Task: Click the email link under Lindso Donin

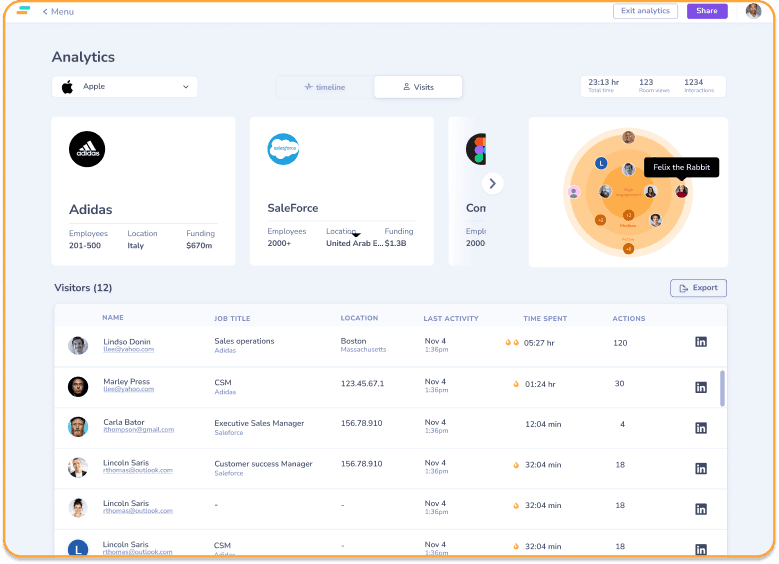Action: pos(129,349)
